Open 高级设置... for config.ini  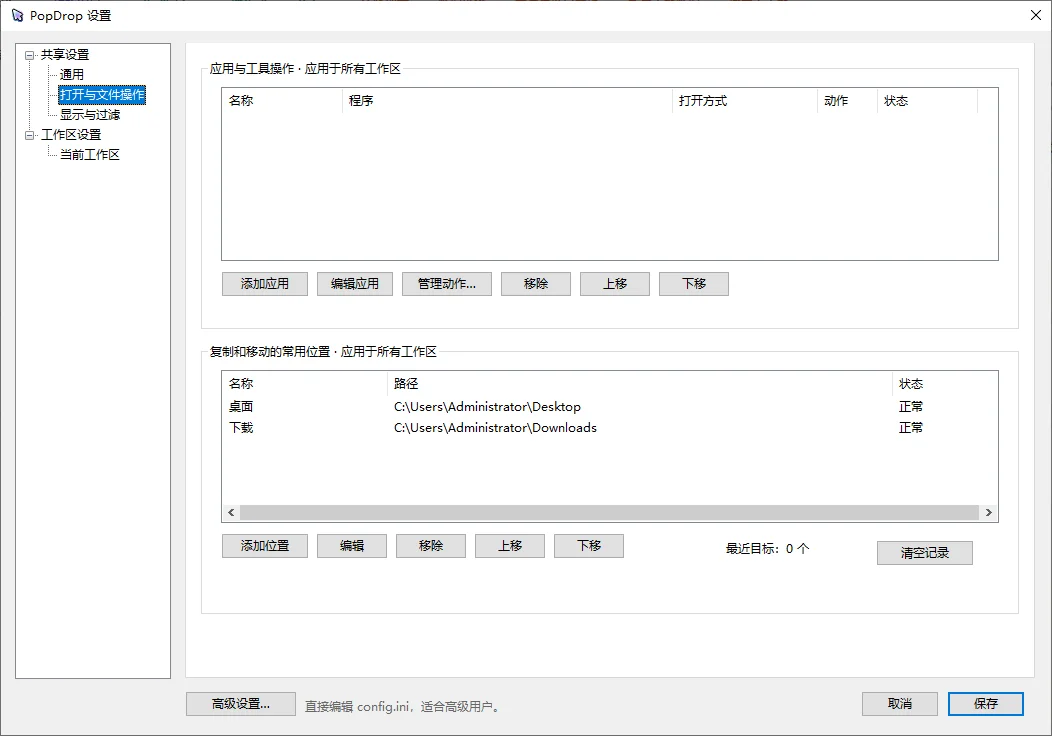[x=241, y=704]
